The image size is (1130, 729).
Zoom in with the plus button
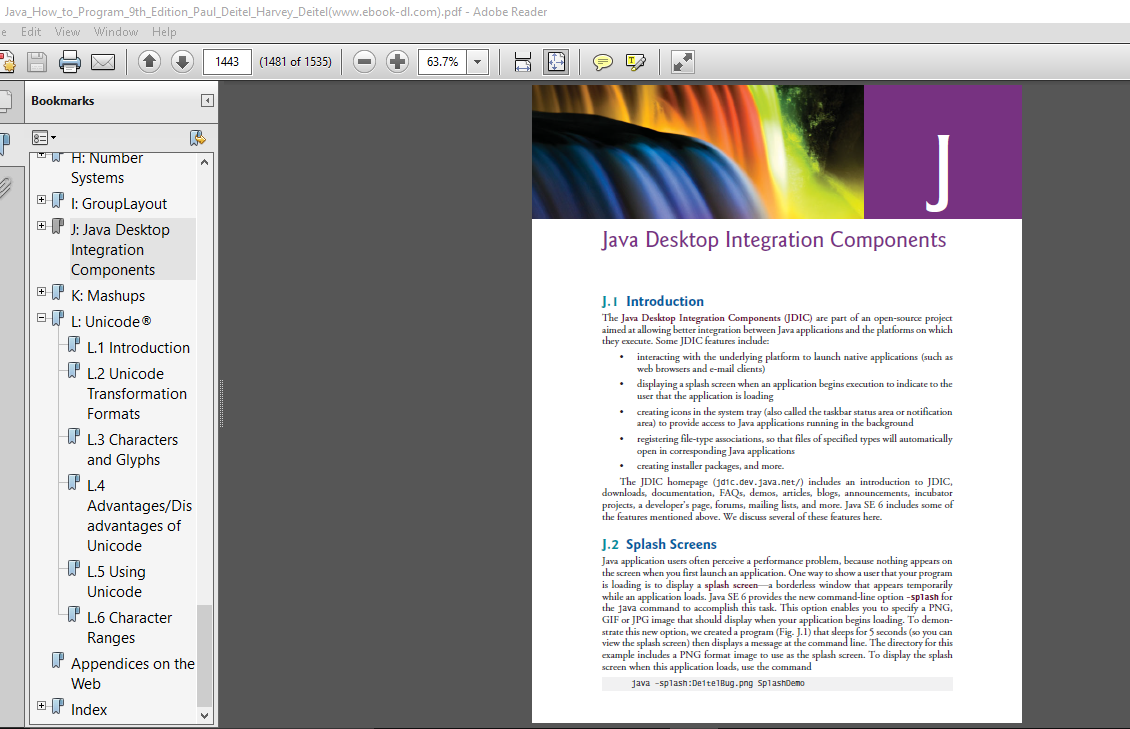coord(397,62)
